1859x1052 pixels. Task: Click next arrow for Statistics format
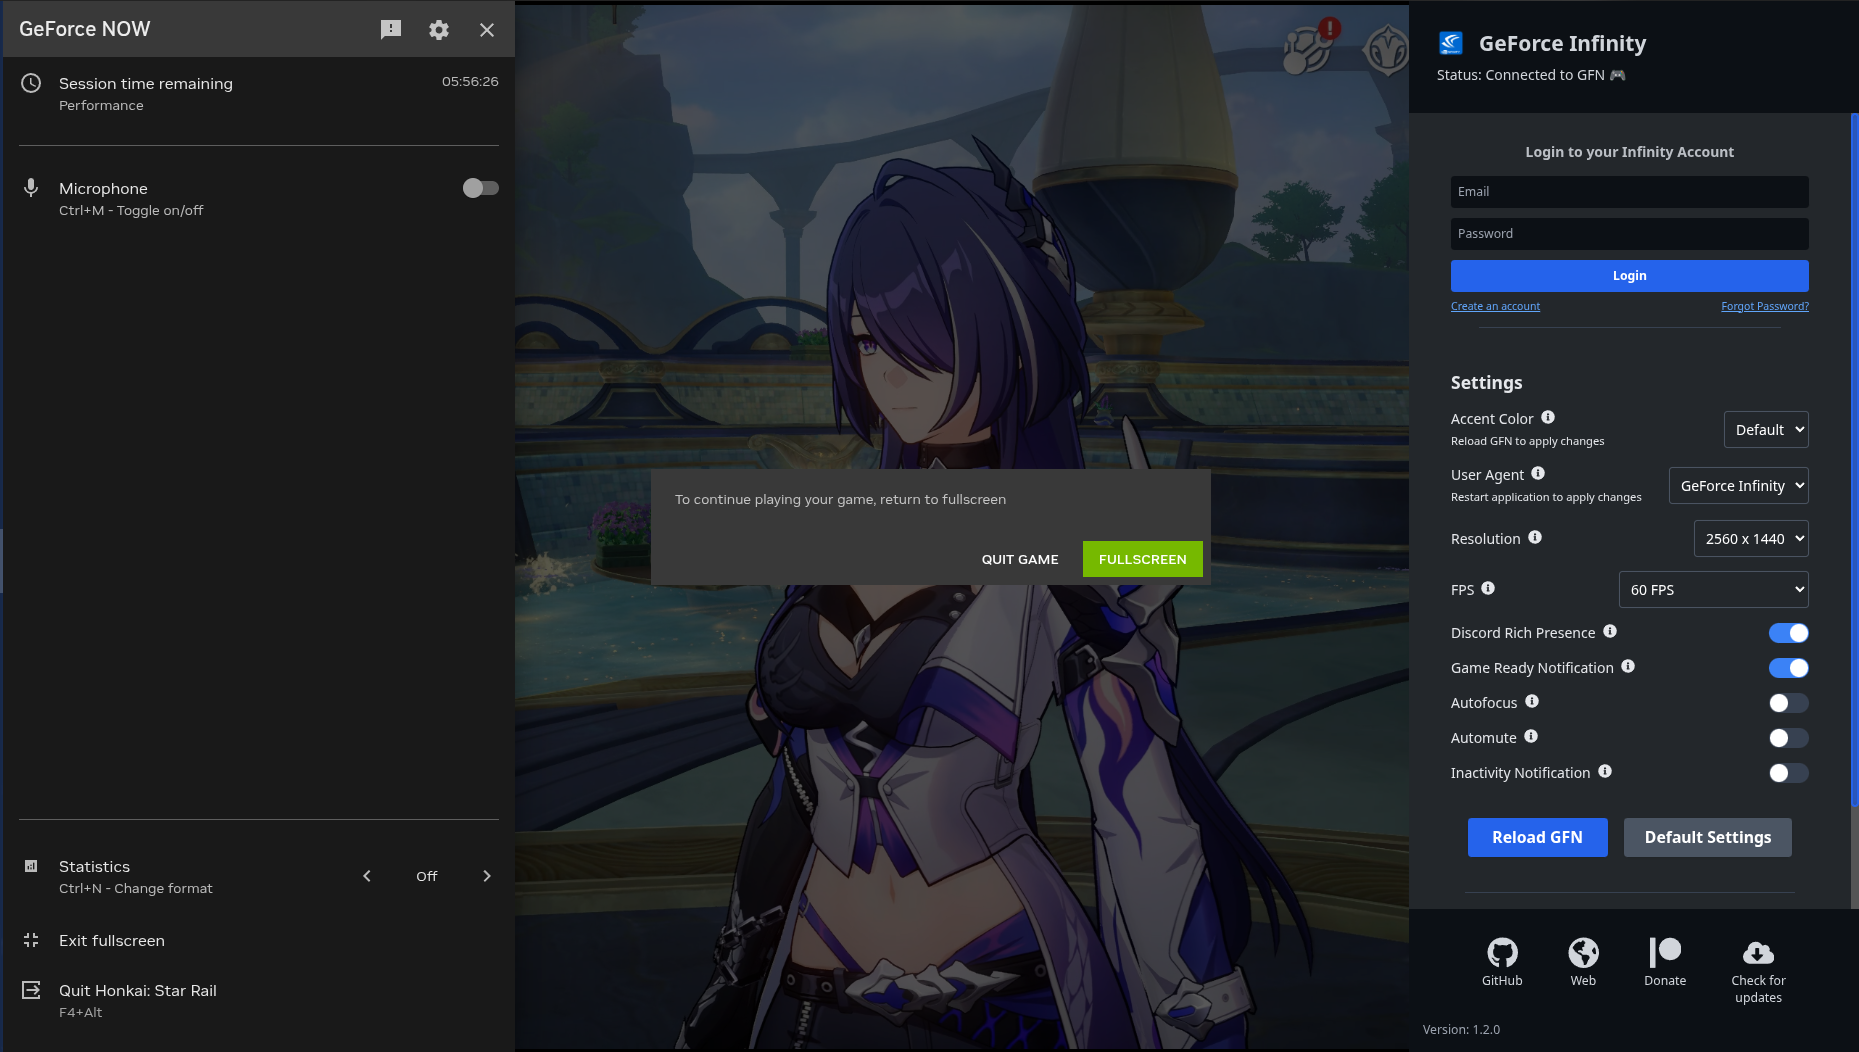tap(487, 876)
